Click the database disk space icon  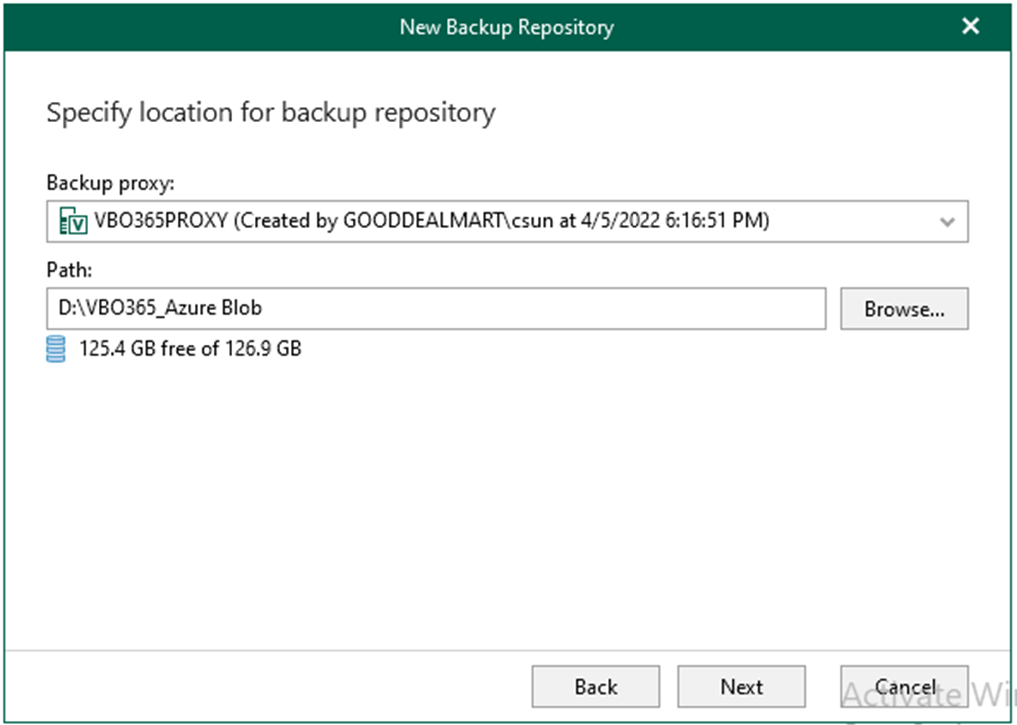[x=56, y=349]
